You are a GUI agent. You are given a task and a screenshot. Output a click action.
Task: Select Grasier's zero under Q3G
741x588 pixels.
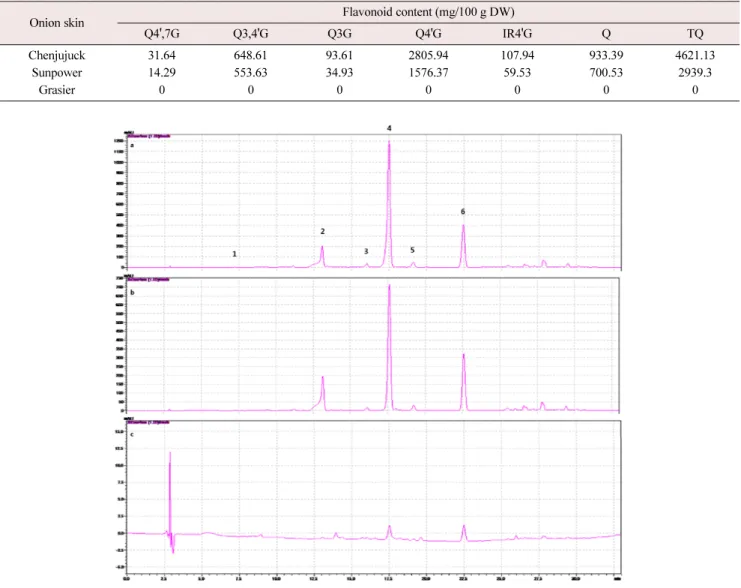point(339,90)
